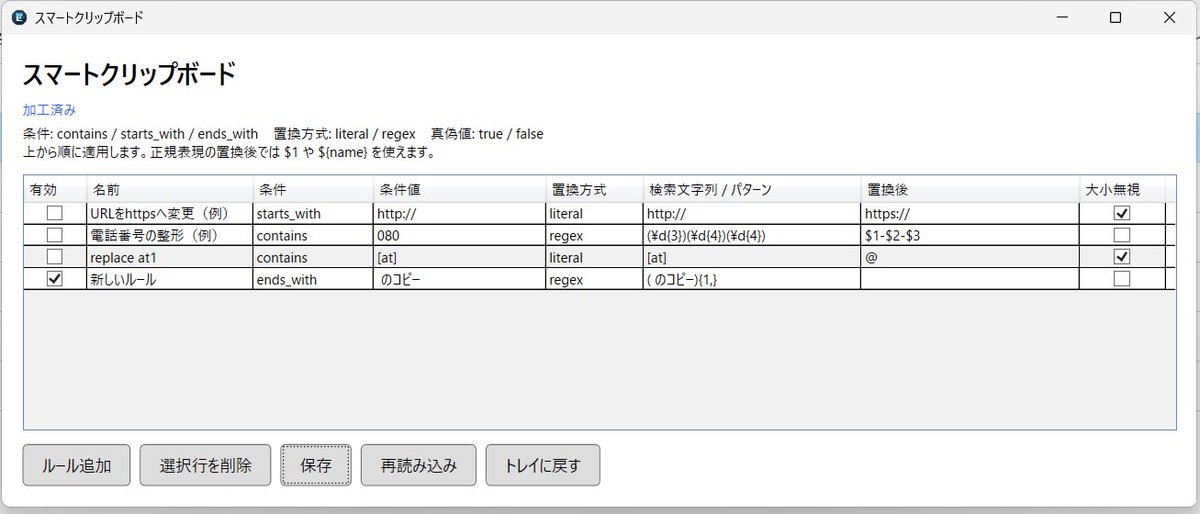This screenshot has width=1200, height=514.
Task: Enable the 電話番号の整形 rule checkbox
Action: [x=55, y=235]
